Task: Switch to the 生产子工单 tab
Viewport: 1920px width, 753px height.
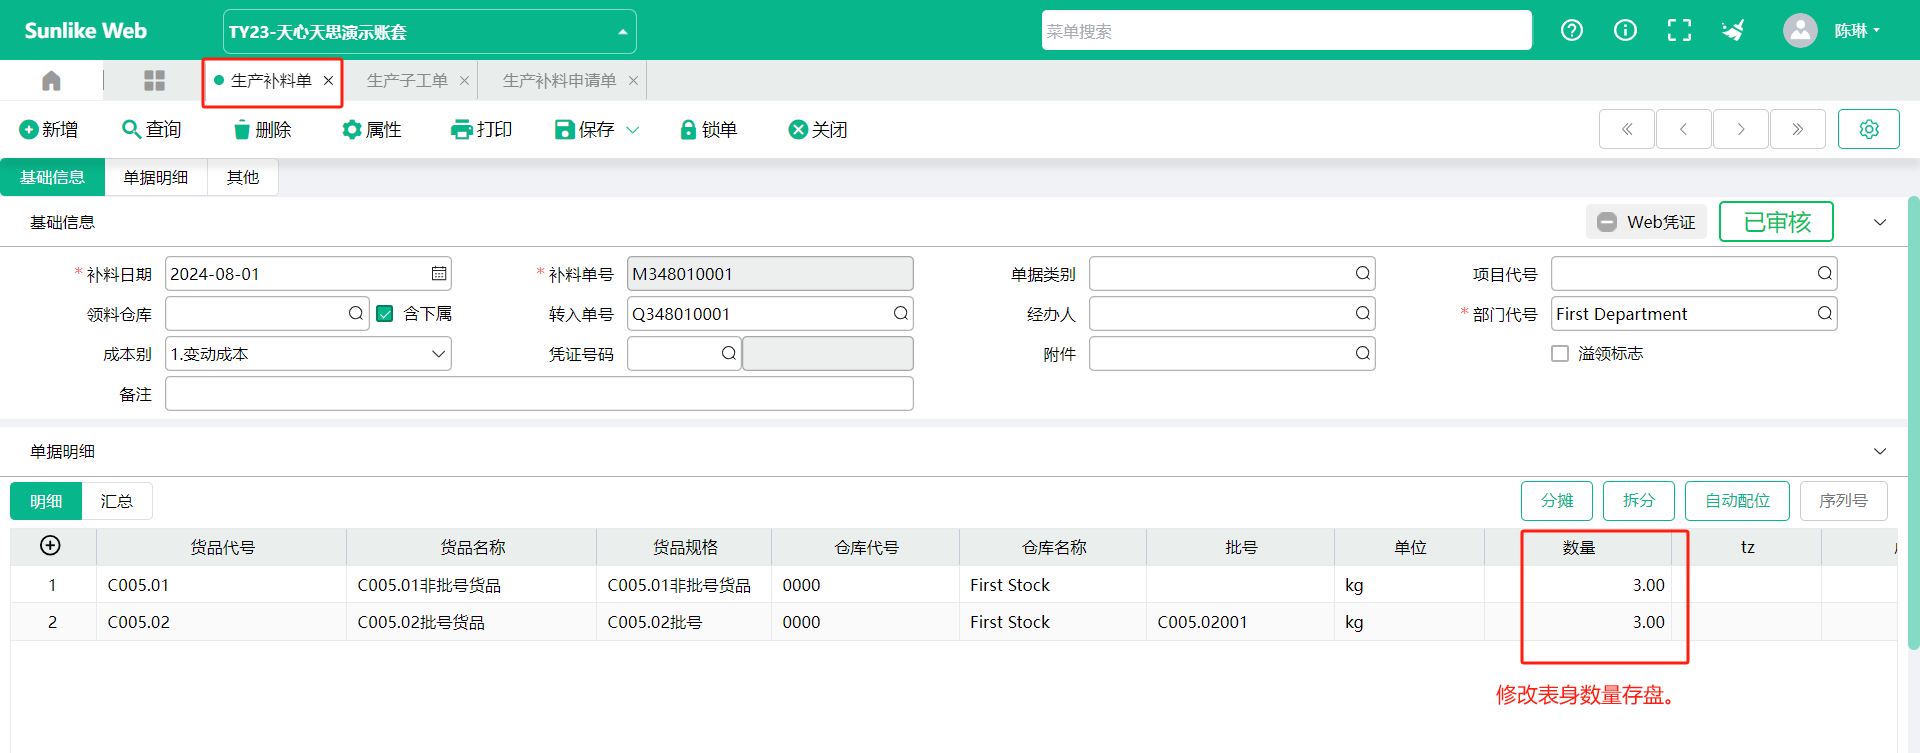Action: [x=407, y=80]
